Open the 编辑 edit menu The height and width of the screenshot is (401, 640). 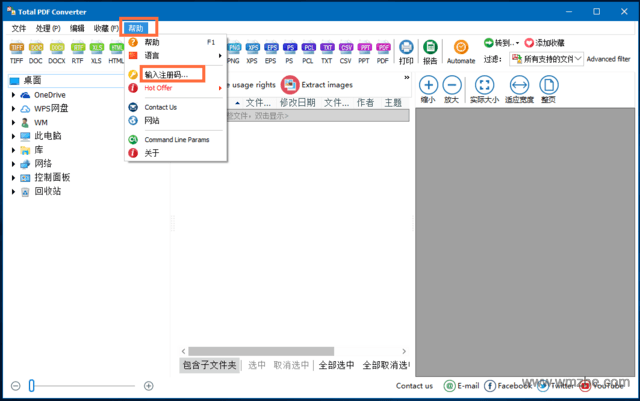click(x=77, y=28)
